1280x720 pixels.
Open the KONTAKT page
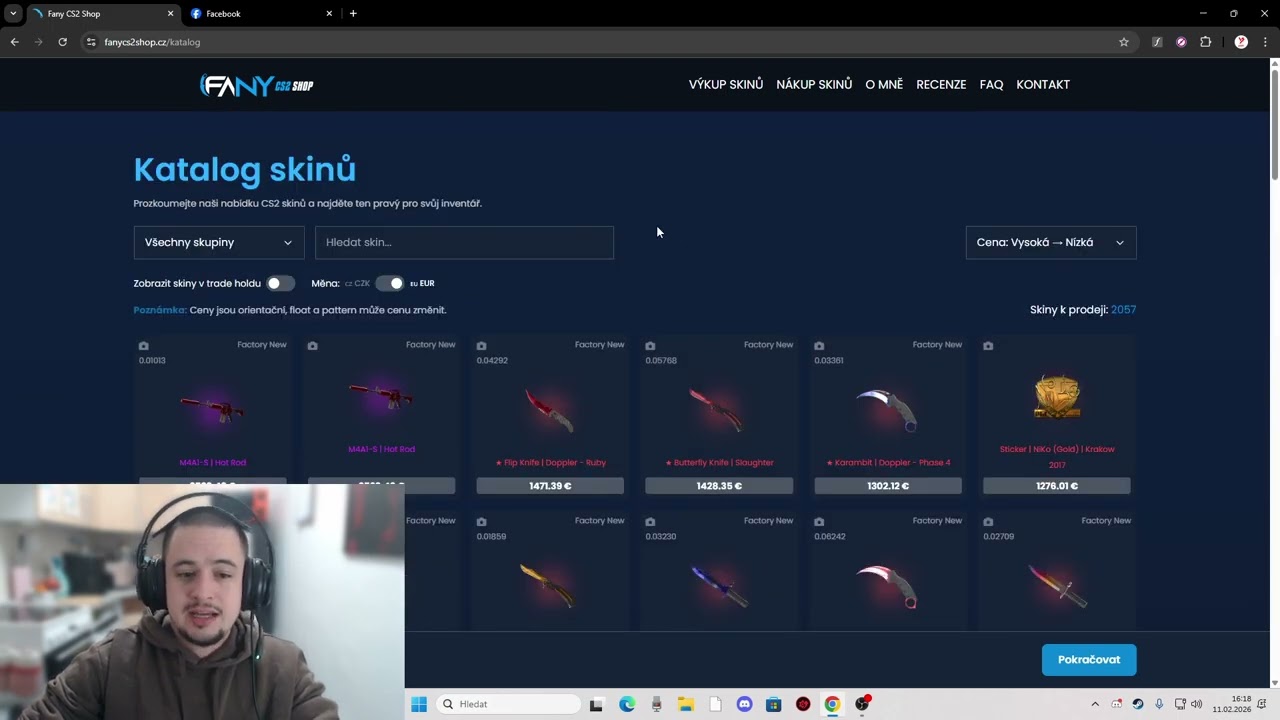[x=1043, y=85]
